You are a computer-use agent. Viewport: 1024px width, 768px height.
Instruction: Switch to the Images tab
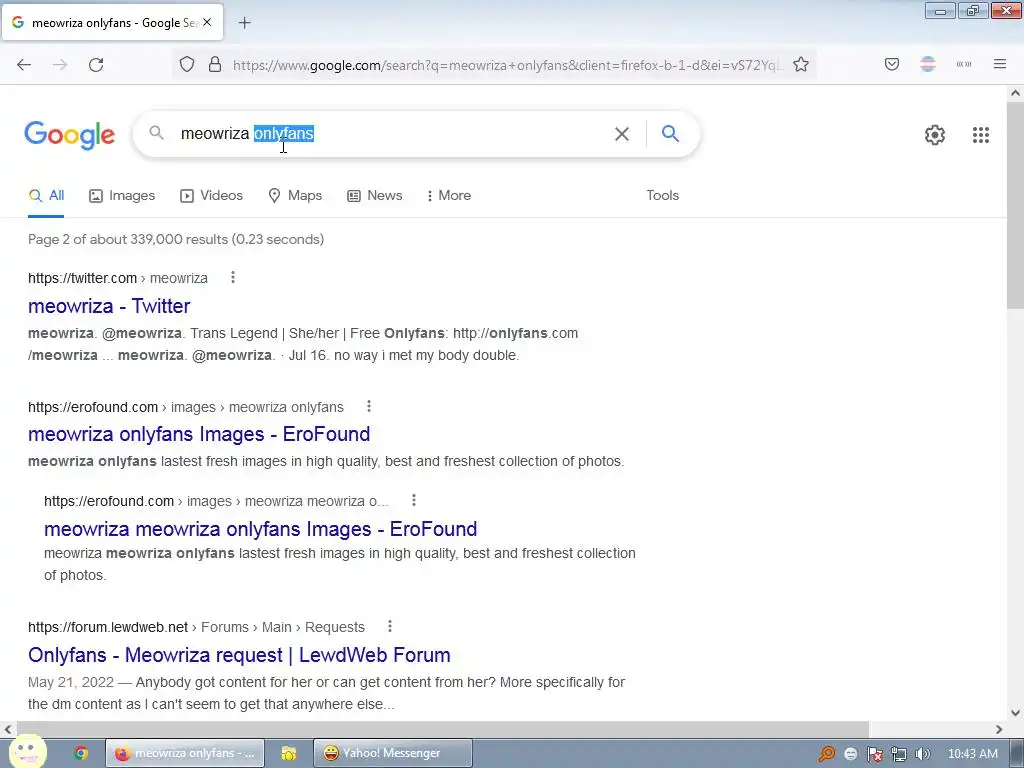pos(122,195)
